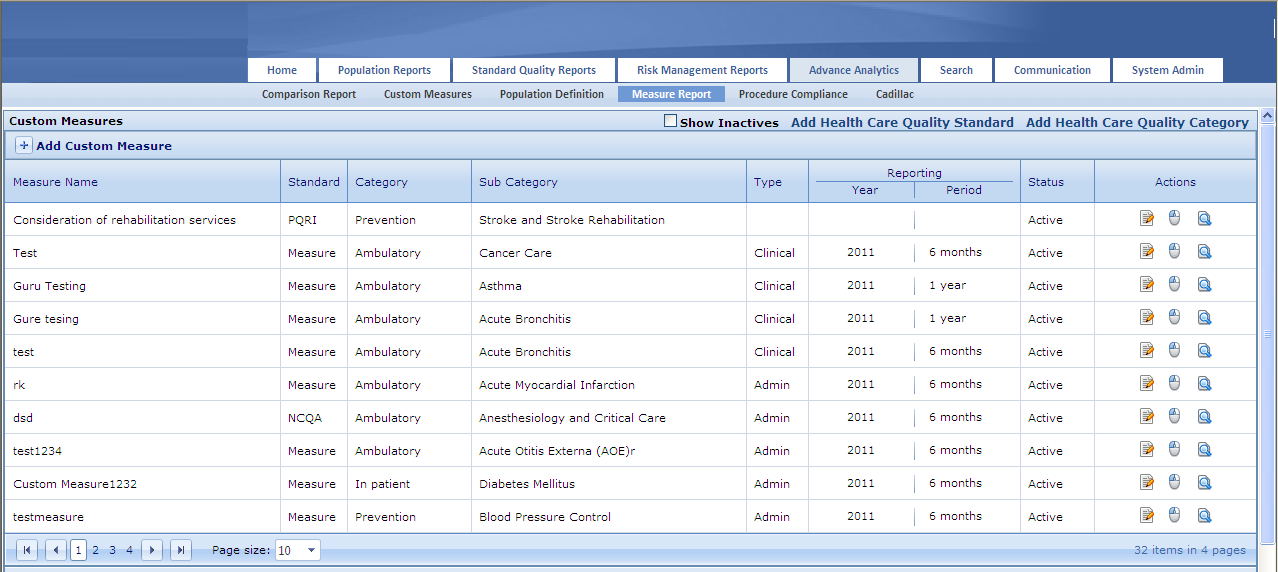Click the magnifier preview icon for testmeasure
This screenshot has width=1278, height=572.
pyautogui.click(x=1204, y=516)
